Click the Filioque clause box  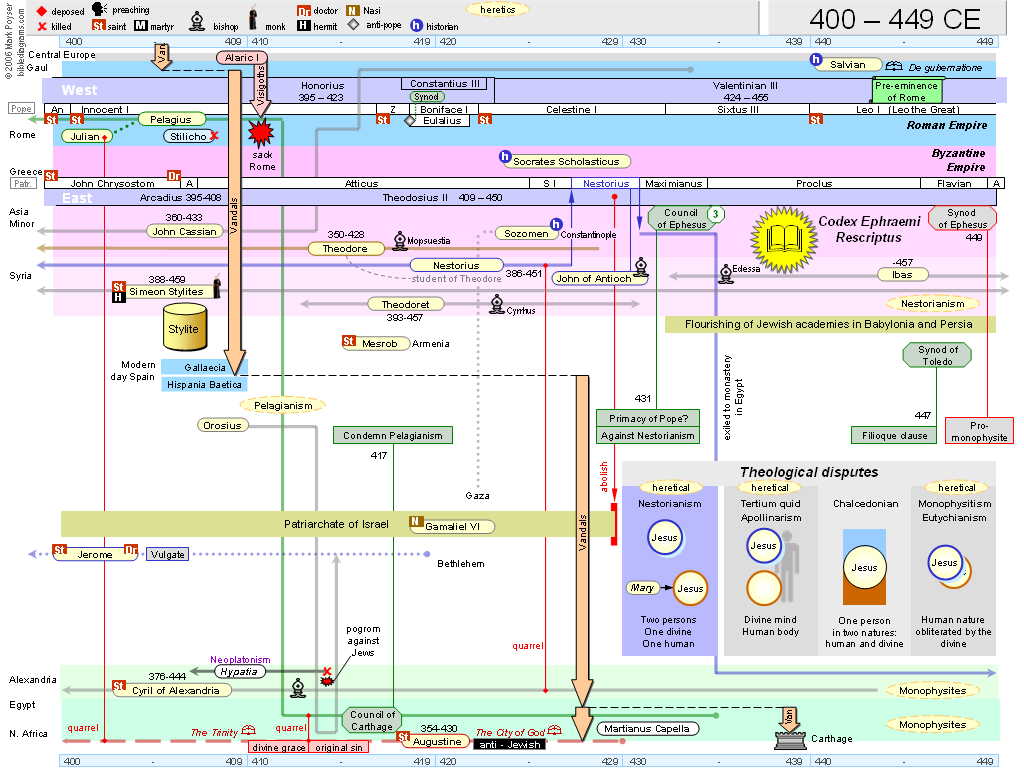tap(893, 435)
